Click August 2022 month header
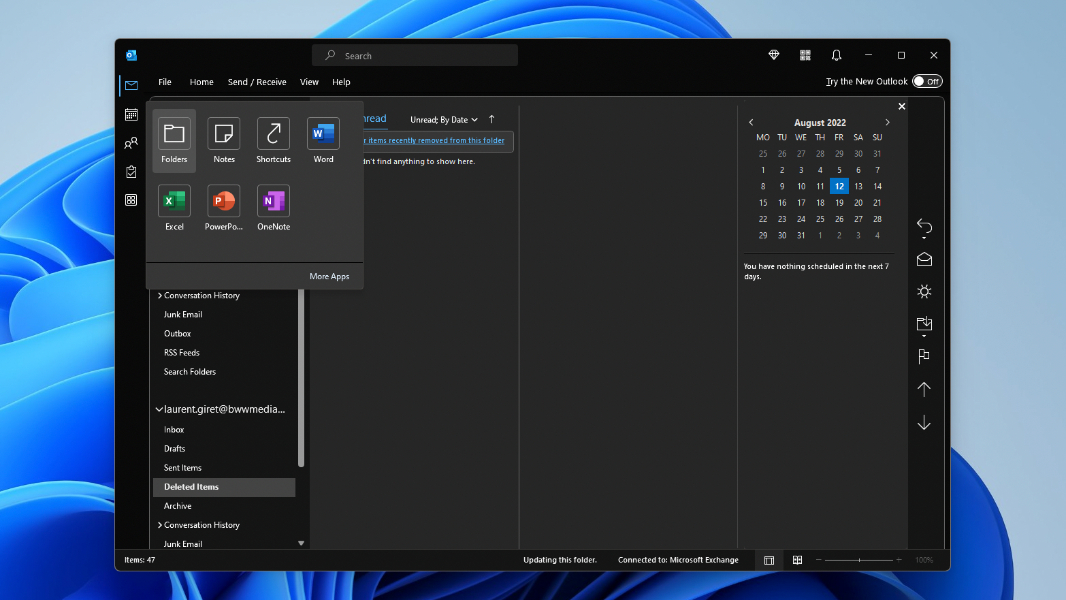 tap(820, 122)
